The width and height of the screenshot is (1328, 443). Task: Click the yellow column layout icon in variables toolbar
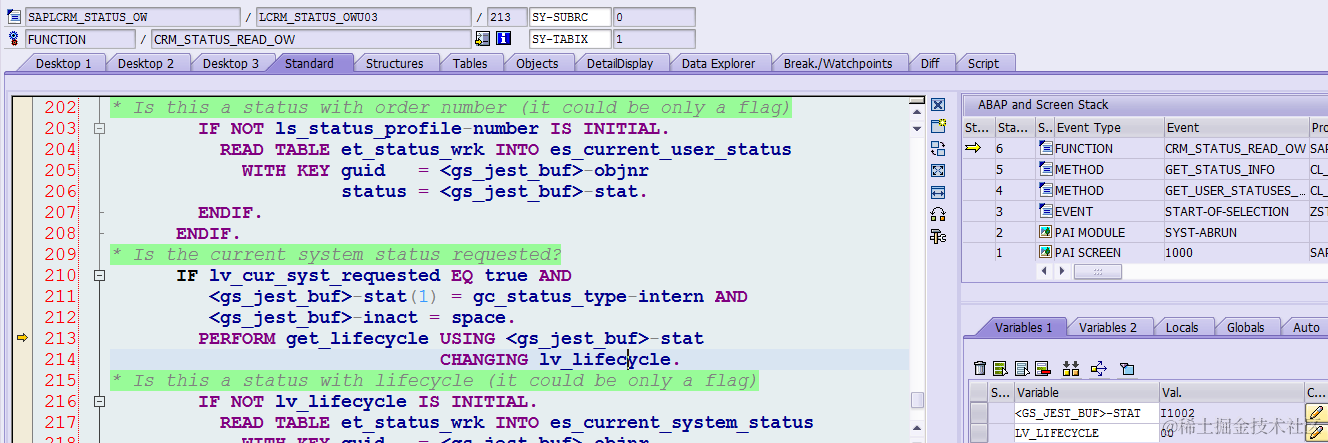(x=1071, y=368)
